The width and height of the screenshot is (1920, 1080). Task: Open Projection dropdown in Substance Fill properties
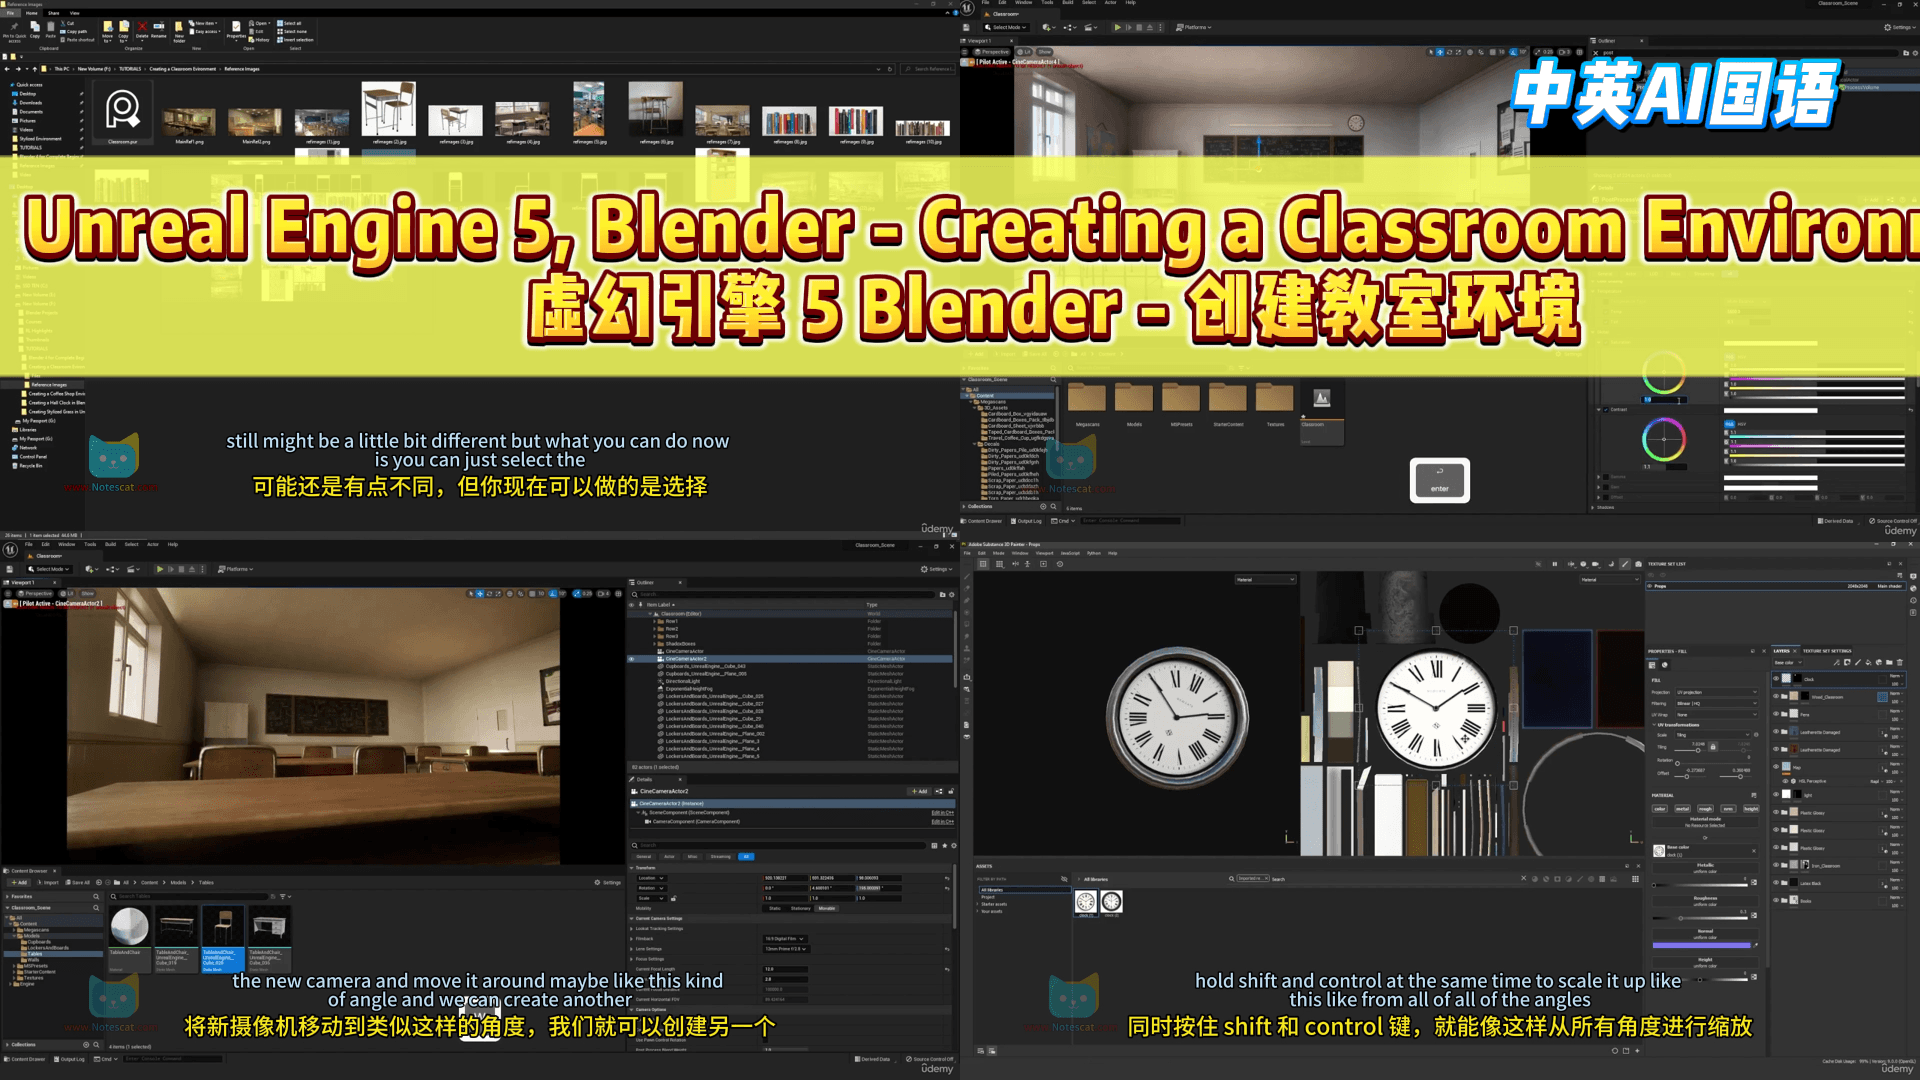point(1716,692)
